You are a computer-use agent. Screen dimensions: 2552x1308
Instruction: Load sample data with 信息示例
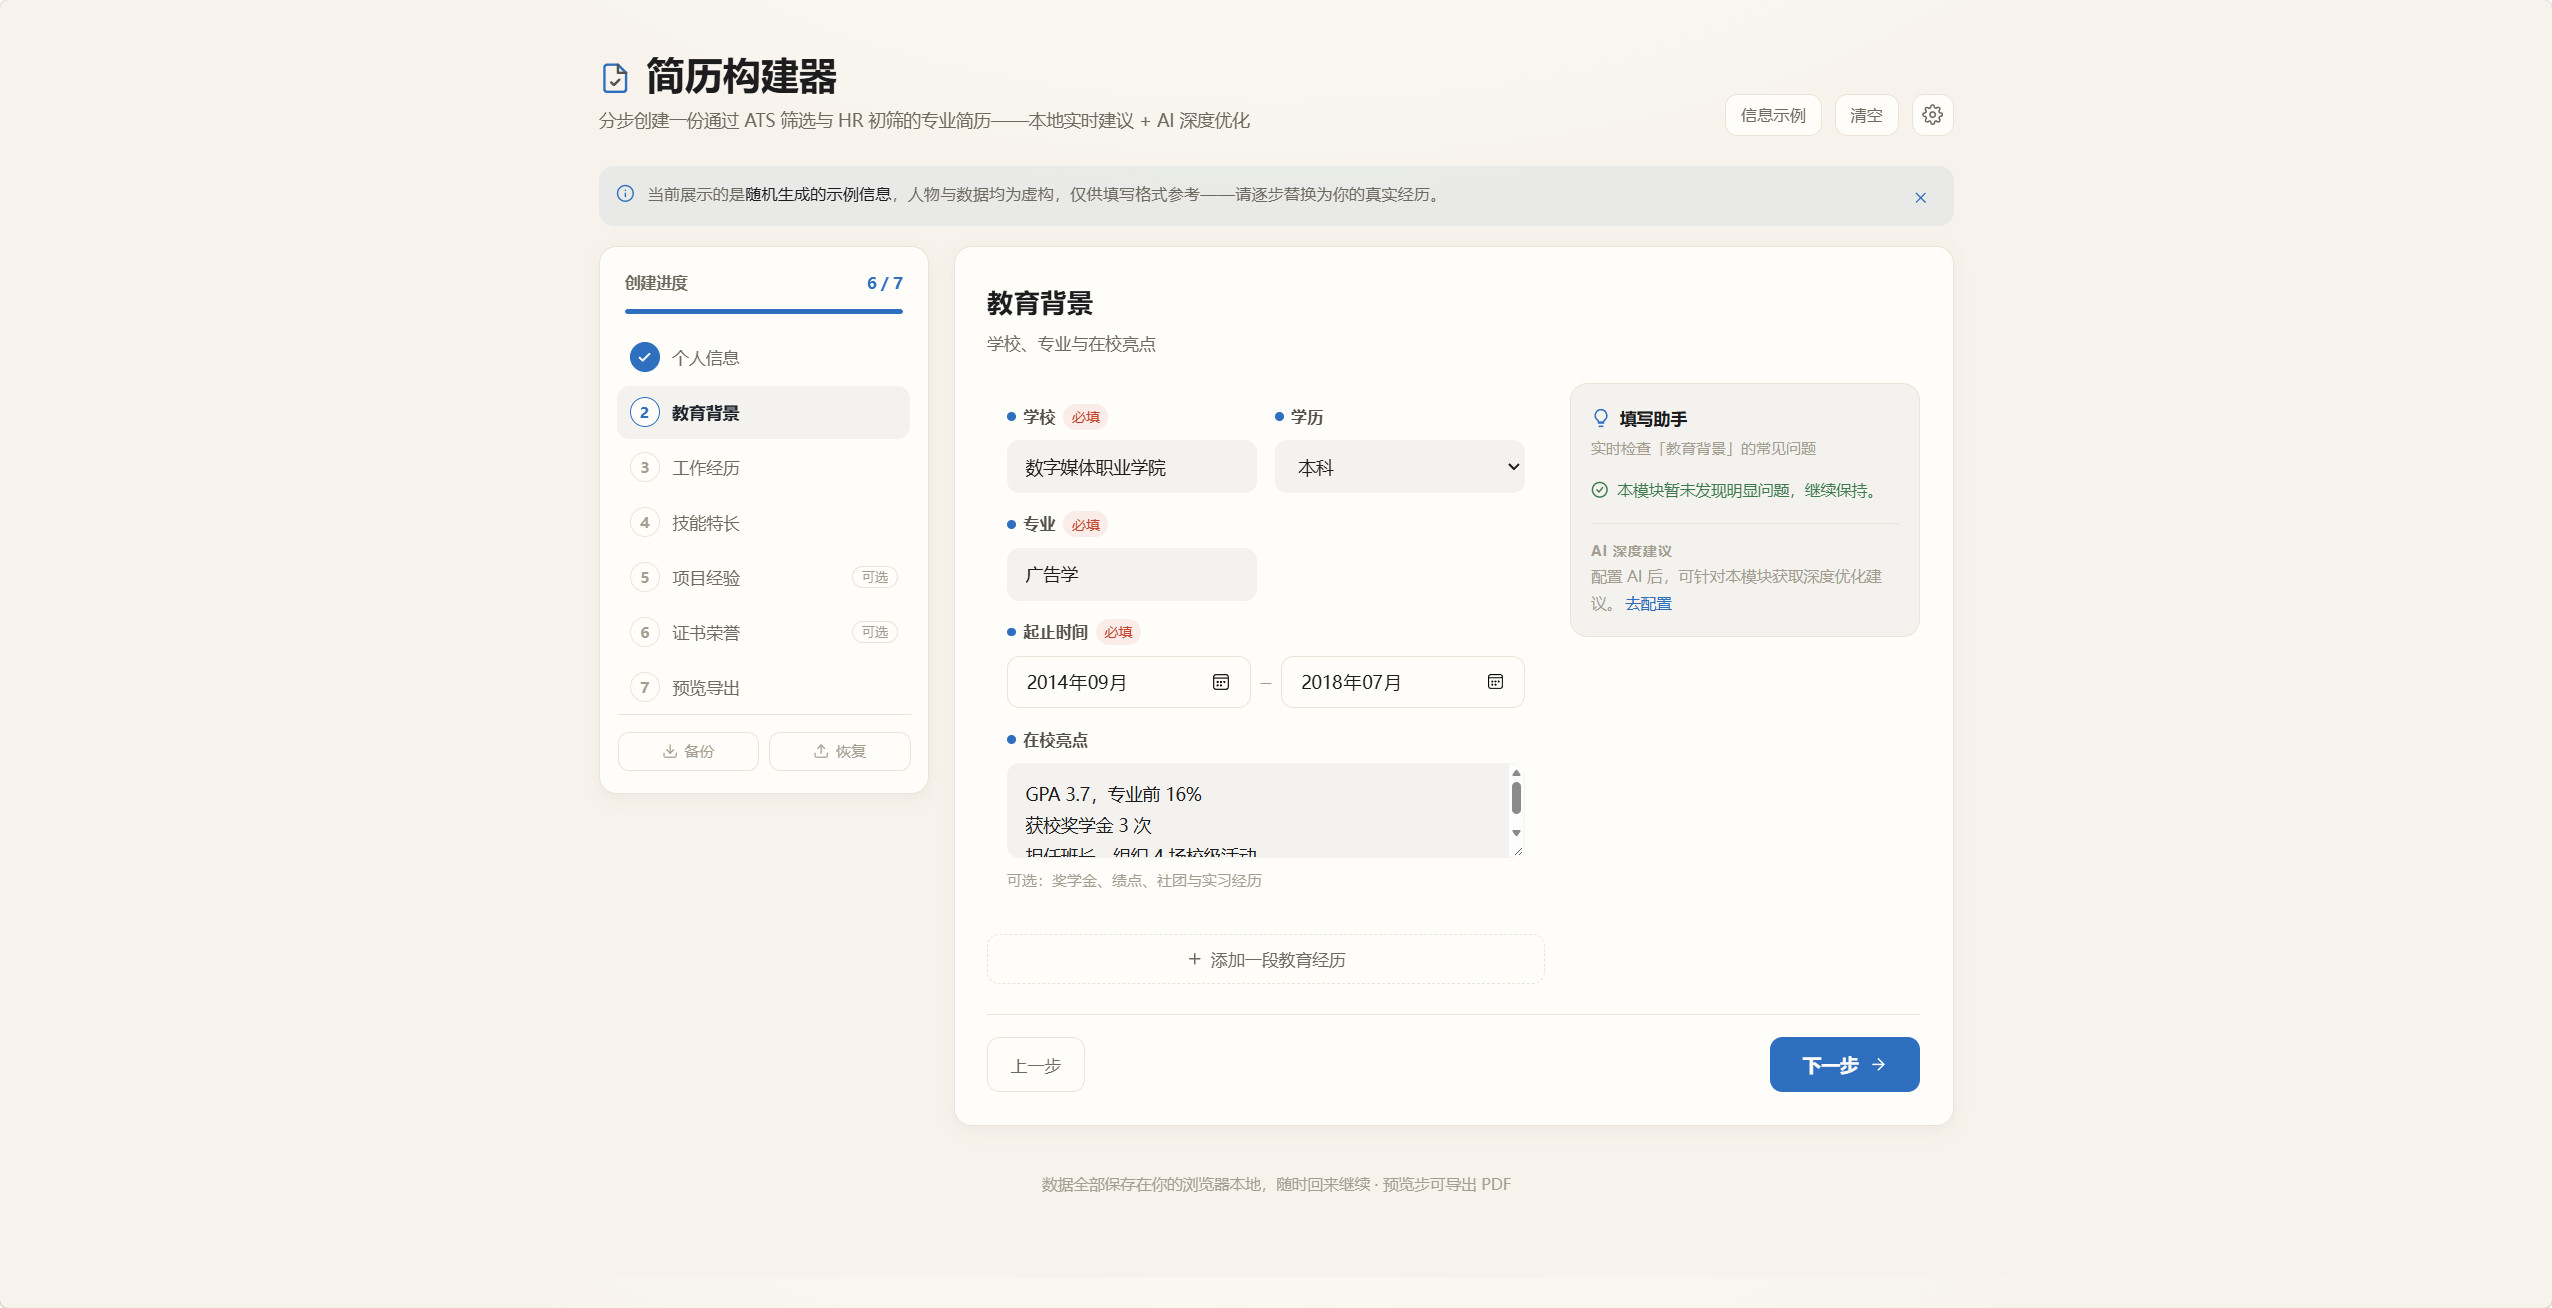point(1773,115)
